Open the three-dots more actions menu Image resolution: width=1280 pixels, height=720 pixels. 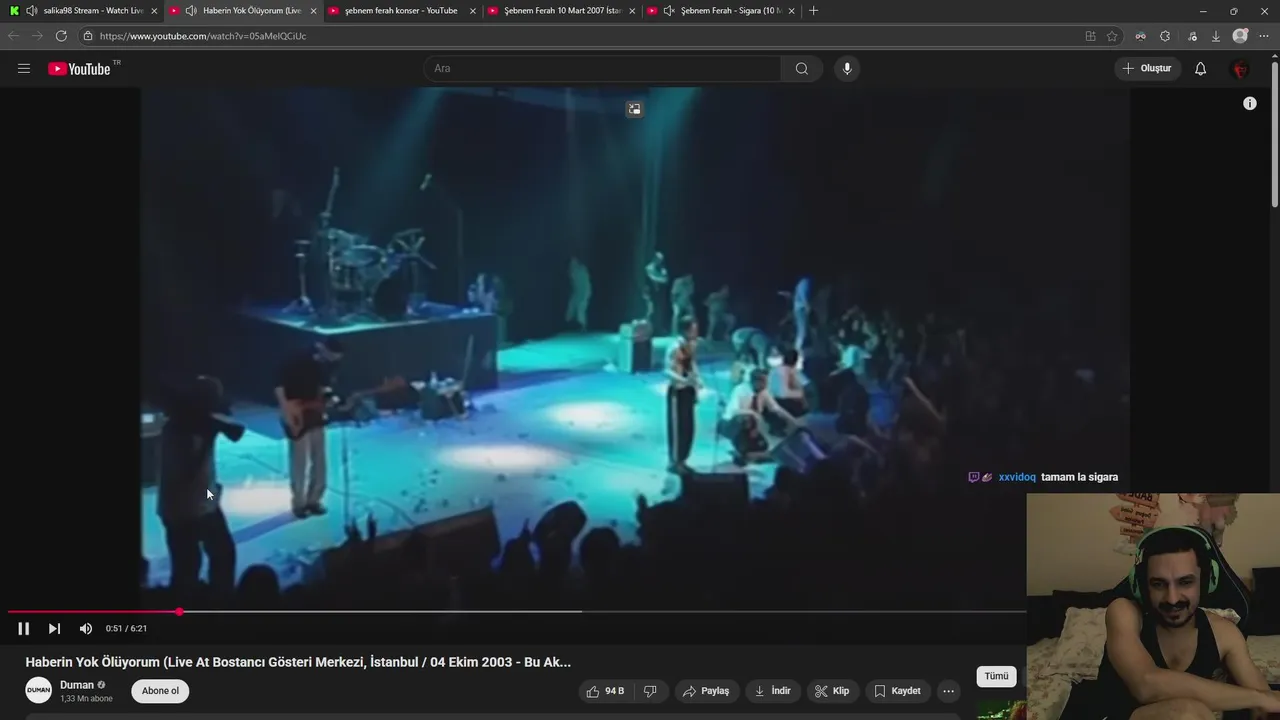[x=949, y=691]
